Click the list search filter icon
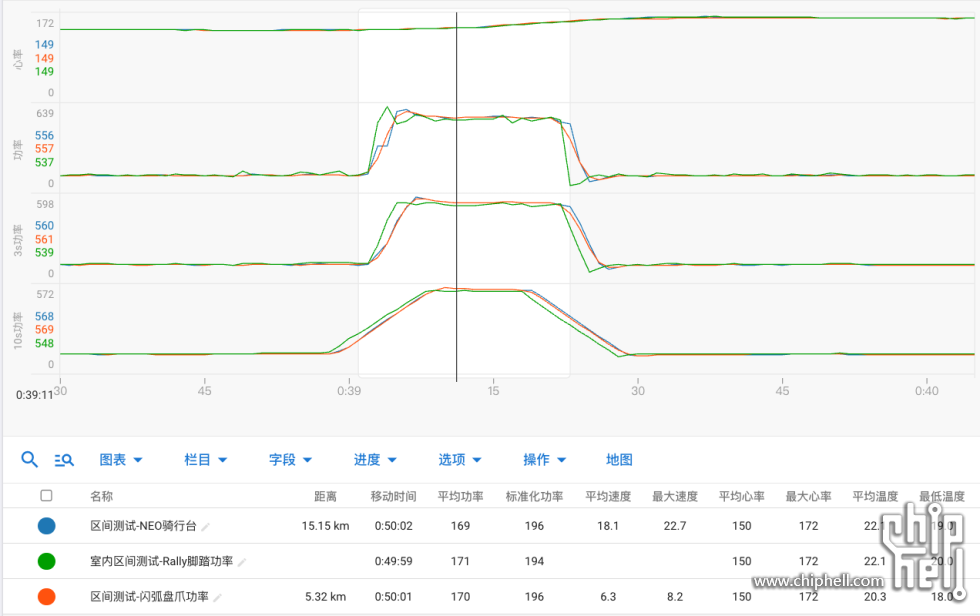Screen dimensions: 980x616 click(x=64, y=460)
